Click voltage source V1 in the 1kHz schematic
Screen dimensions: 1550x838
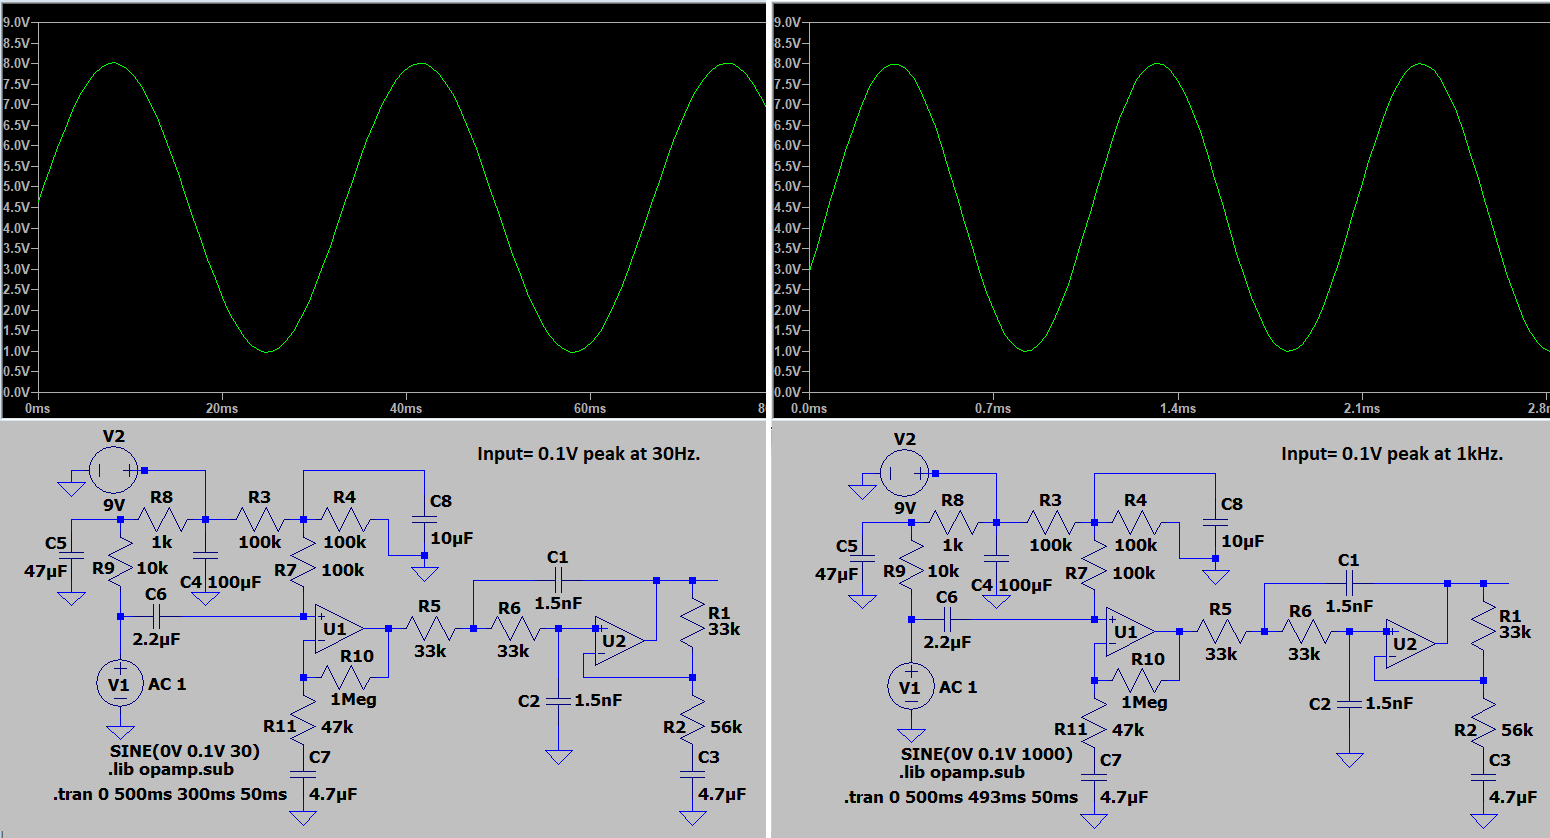(911, 688)
